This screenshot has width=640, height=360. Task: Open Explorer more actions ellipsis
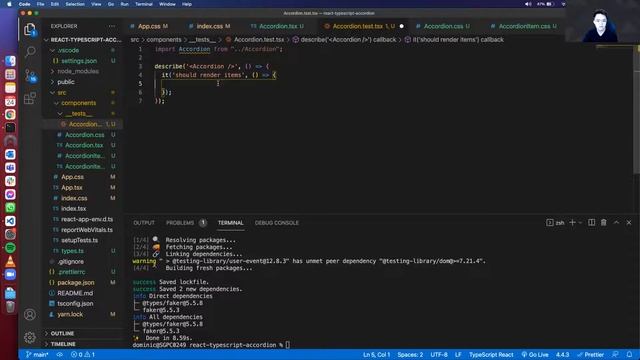pyautogui.click(x=112, y=26)
